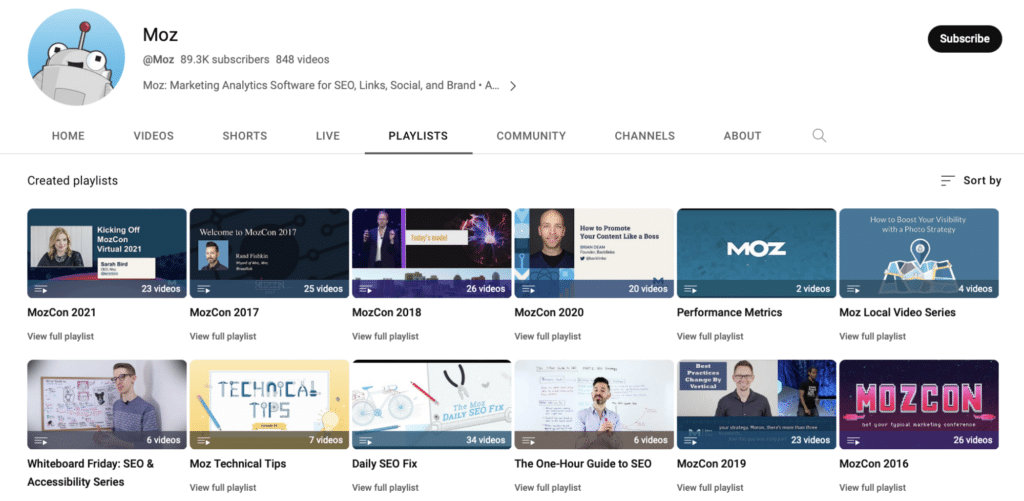Switch to the LIVE tab
This screenshot has height=501, width=1024.
point(328,136)
